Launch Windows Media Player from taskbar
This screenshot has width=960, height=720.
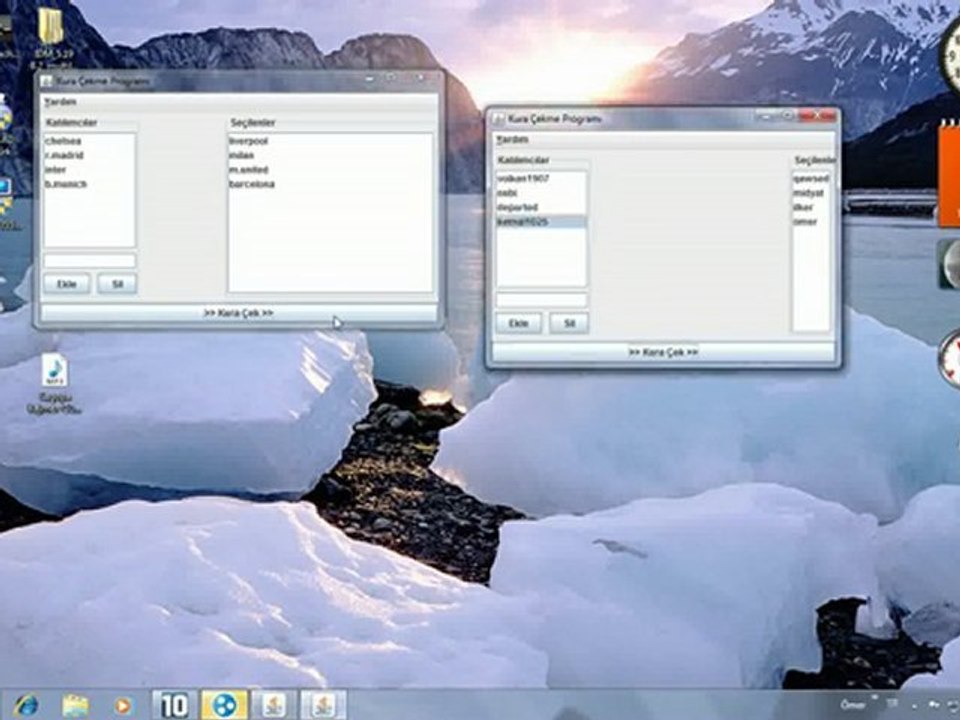[x=123, y=706]
